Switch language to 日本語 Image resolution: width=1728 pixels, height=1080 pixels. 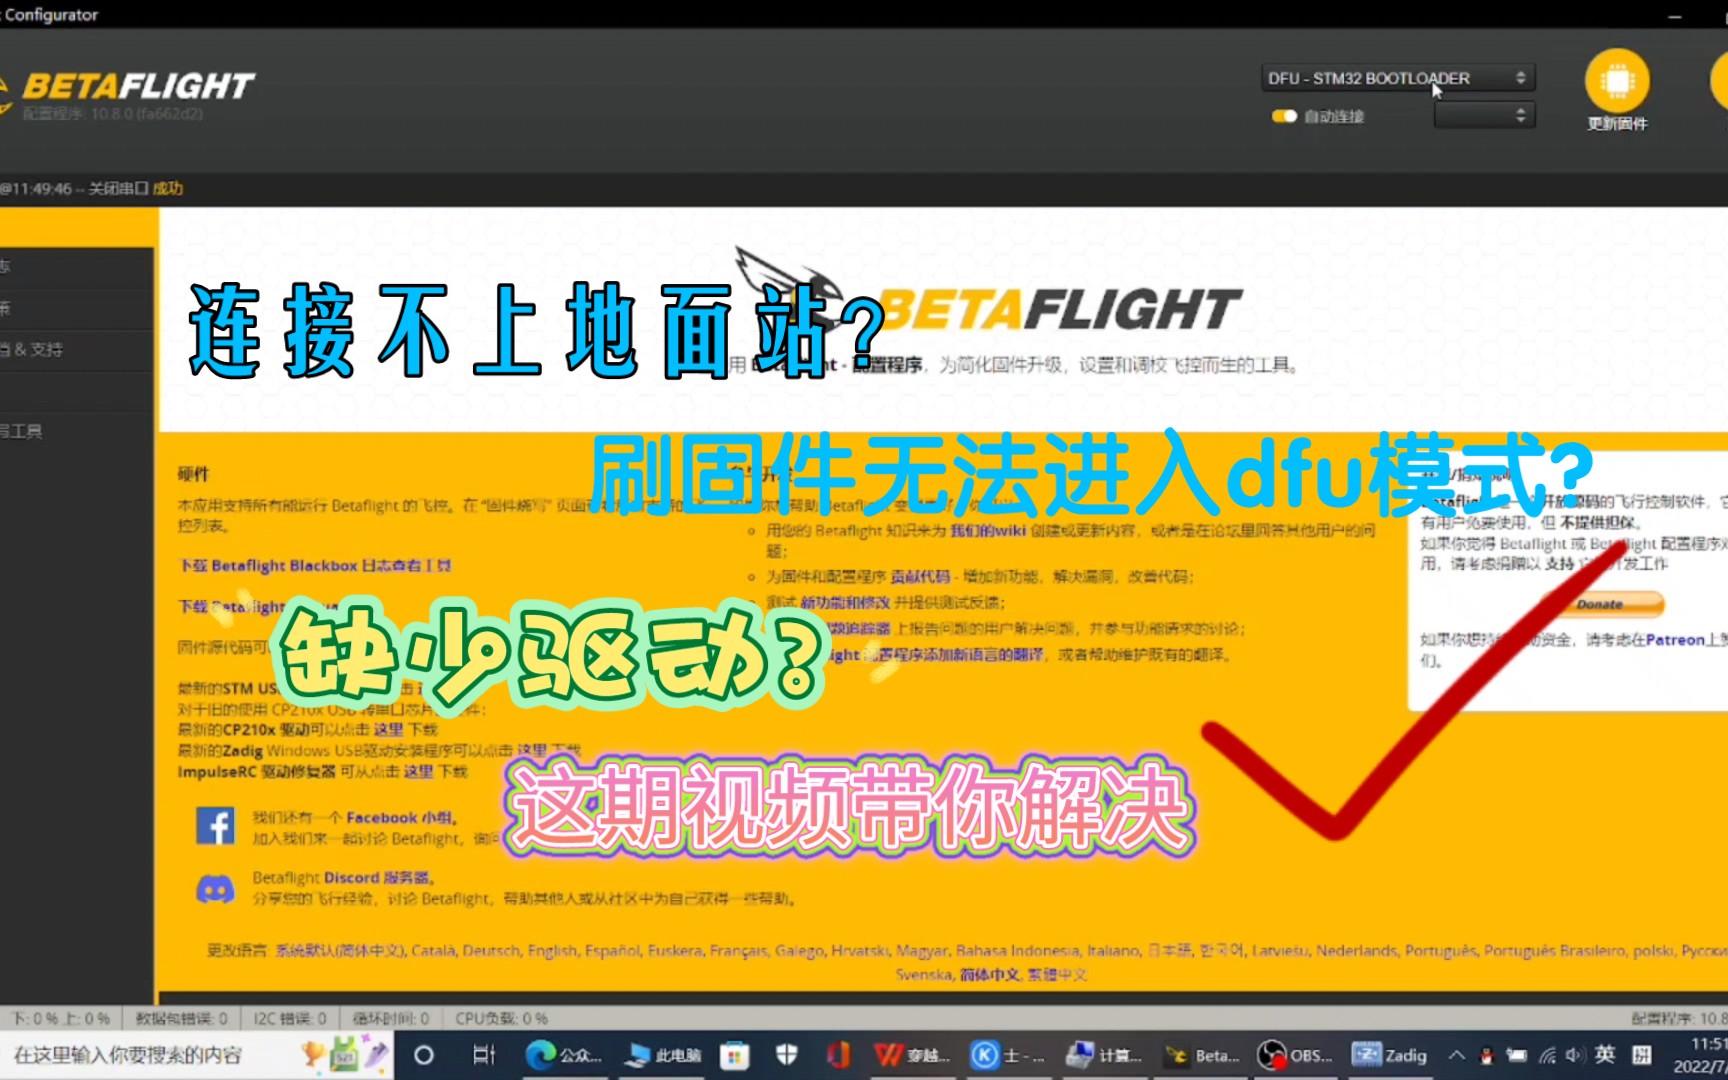pos(1170,950)
